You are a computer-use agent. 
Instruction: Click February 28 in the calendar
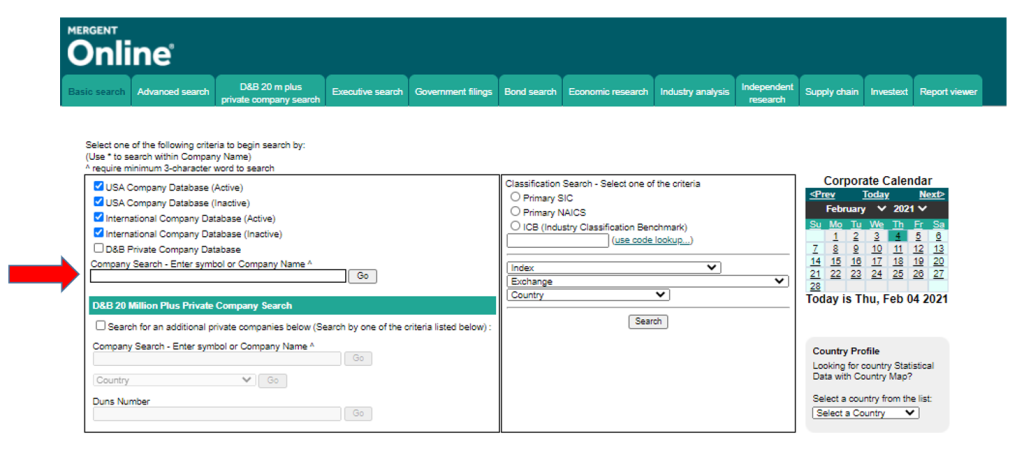(815, 287)
